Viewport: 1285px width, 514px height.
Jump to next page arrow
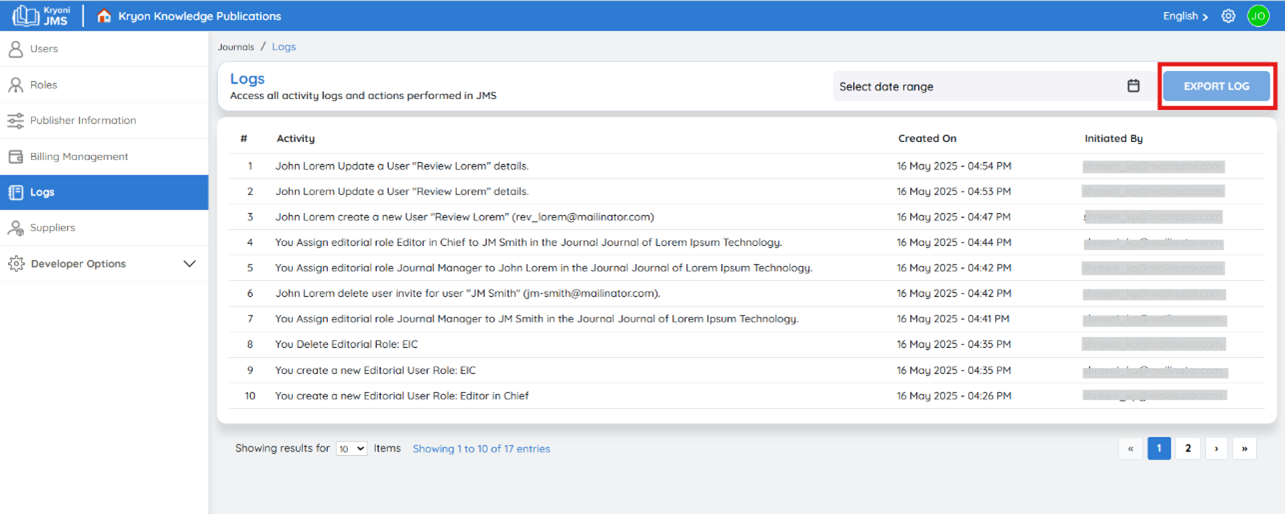click(1216, 449)
